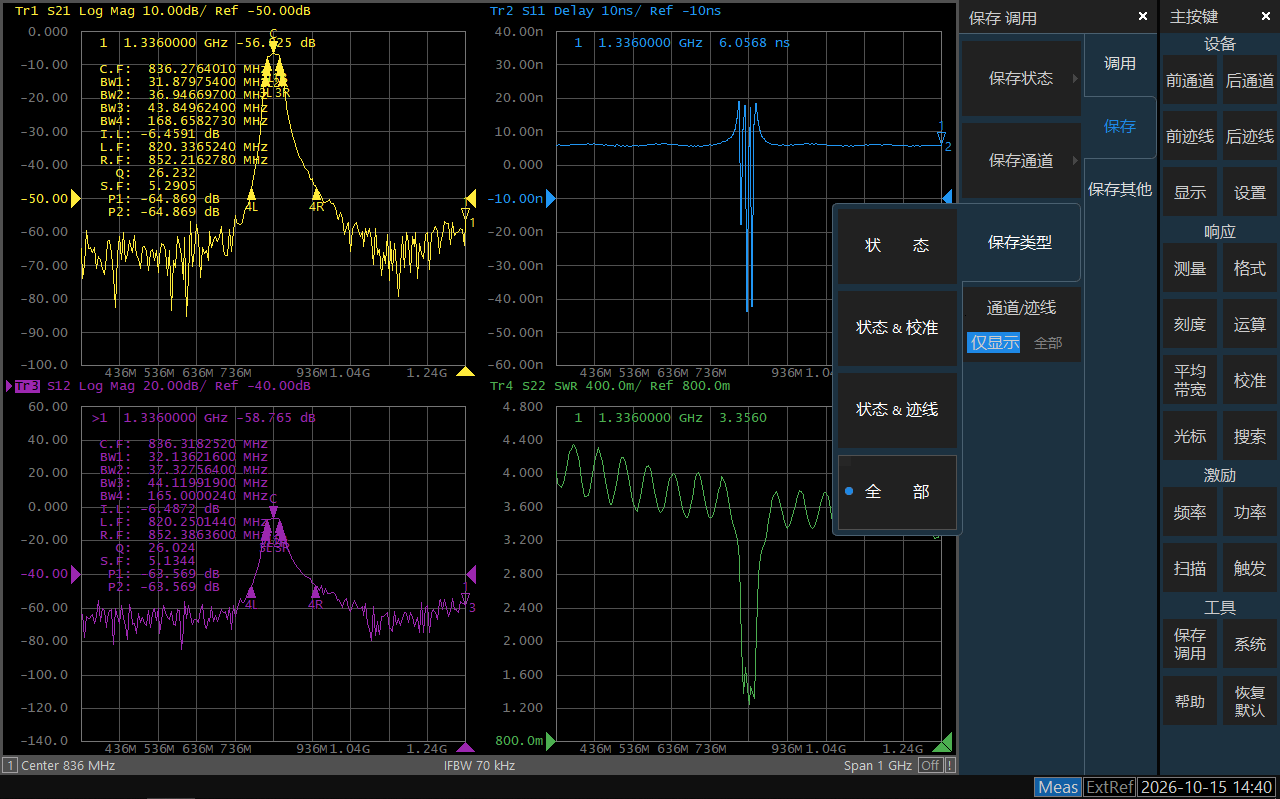Open the 触发 trigger menu
The height and width of the screenshot is (799, 1280).
coord(1250,569)
